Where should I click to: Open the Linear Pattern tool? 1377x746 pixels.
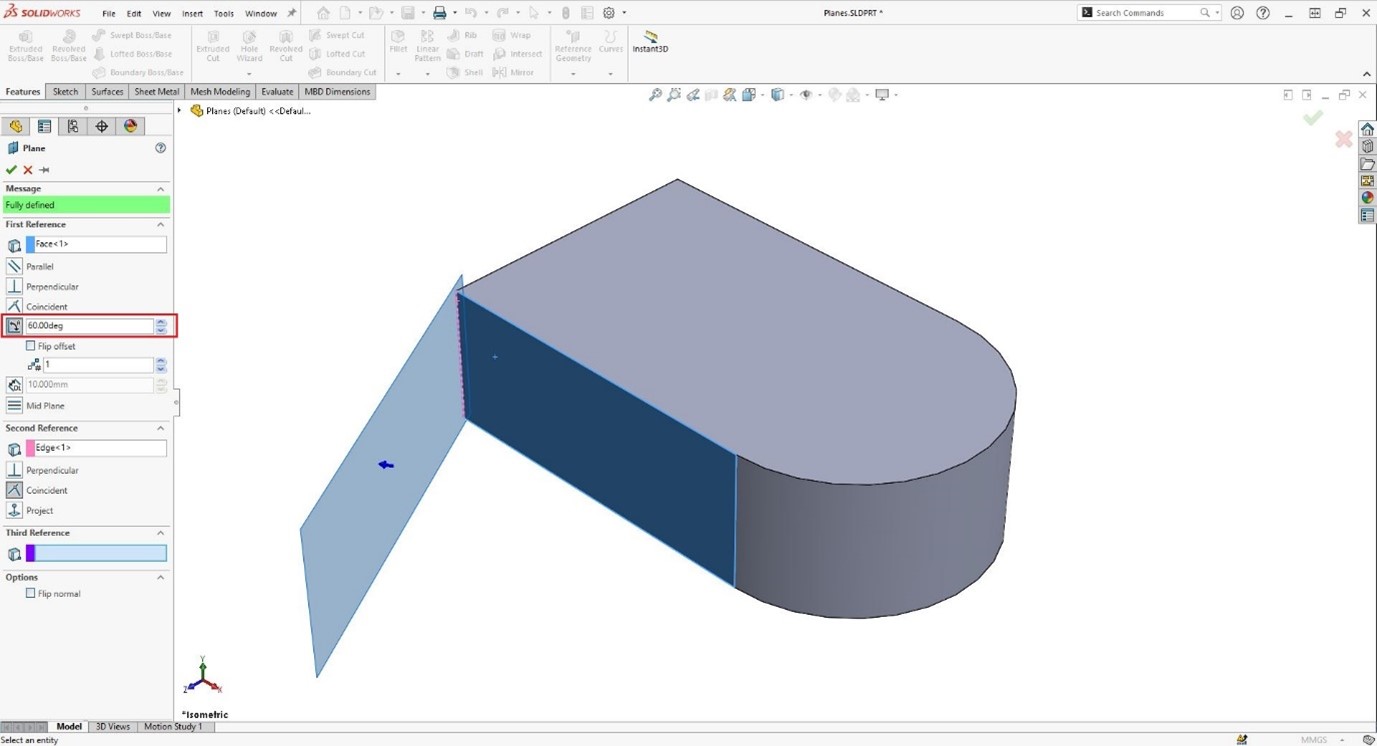427,45
